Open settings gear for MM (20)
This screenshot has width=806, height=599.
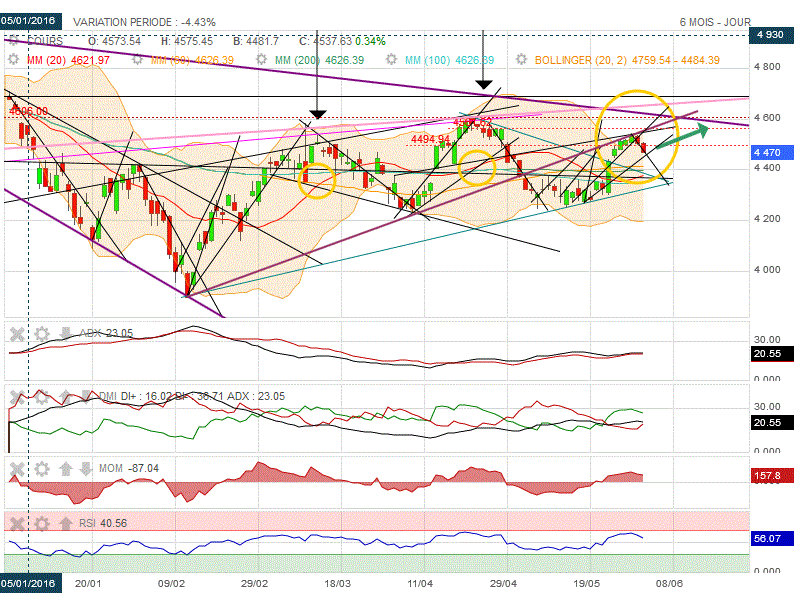pyautogui.click(x=14, y=60)
